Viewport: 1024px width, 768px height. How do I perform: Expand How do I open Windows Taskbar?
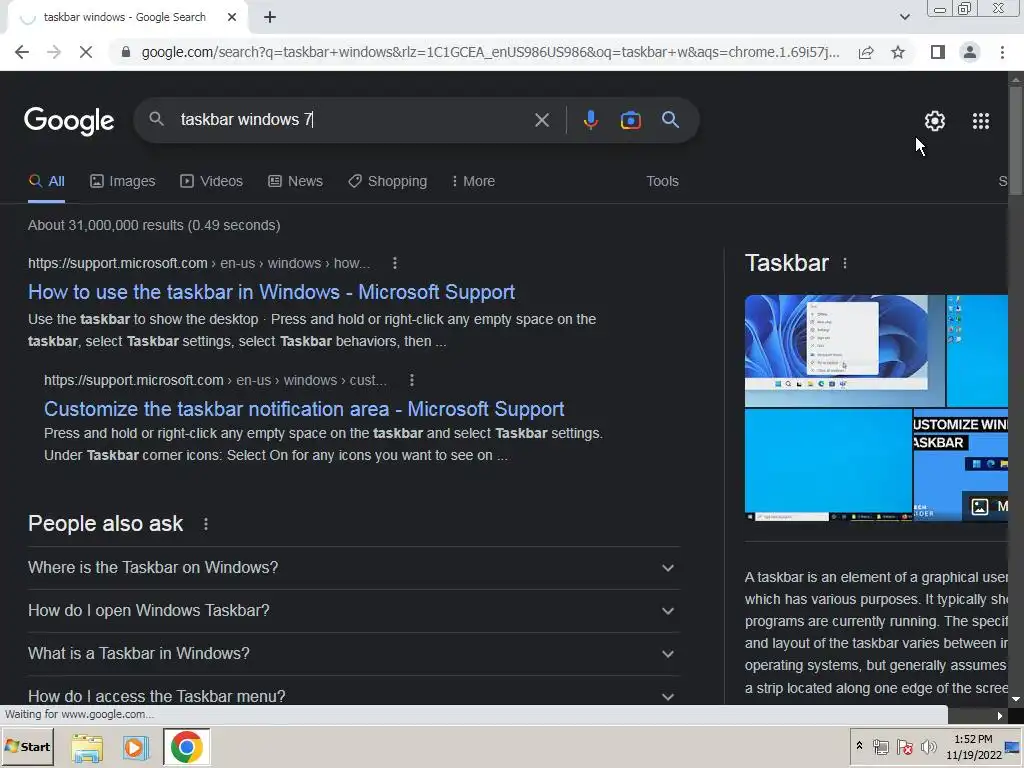[353, 611]
